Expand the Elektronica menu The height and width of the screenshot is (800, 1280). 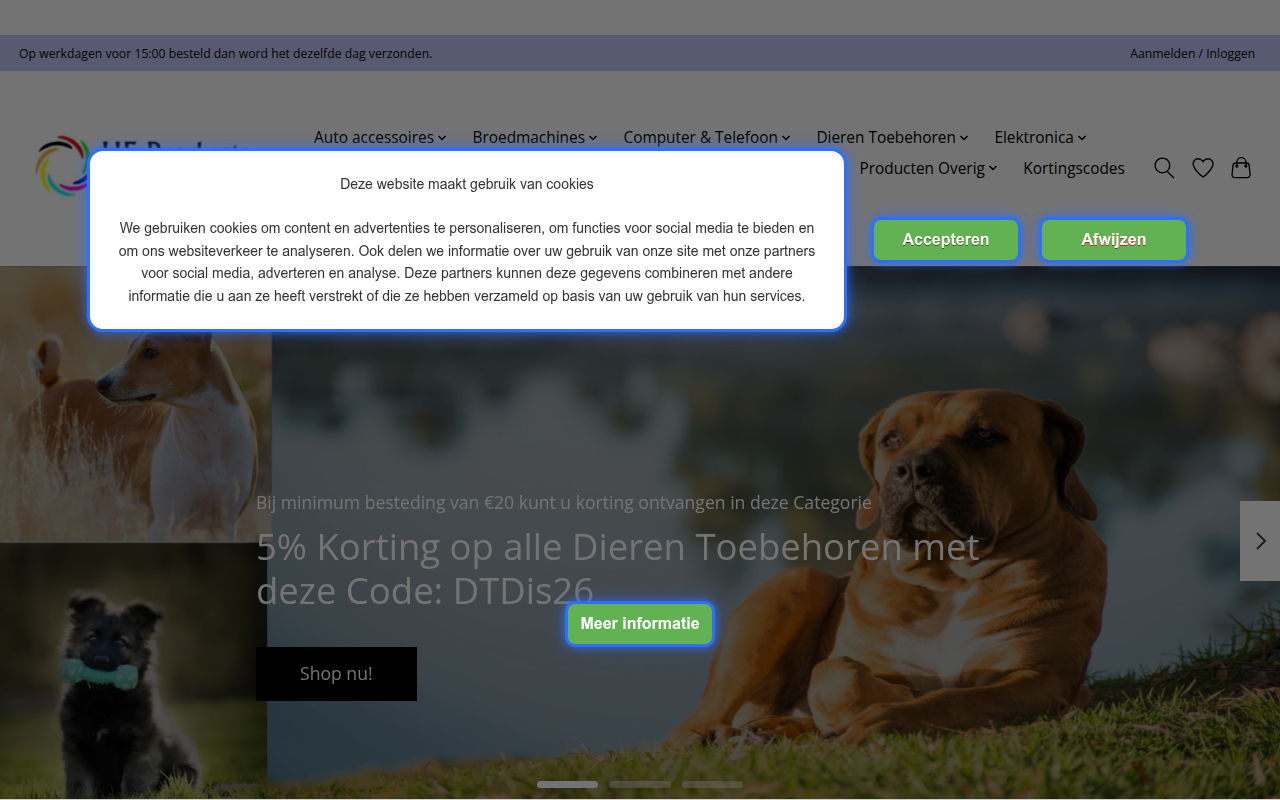(x=1040, y=137)
